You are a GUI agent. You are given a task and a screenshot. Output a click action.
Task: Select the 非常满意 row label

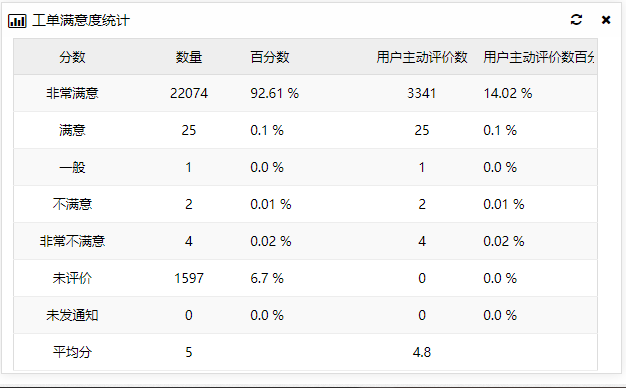[72, 93]
